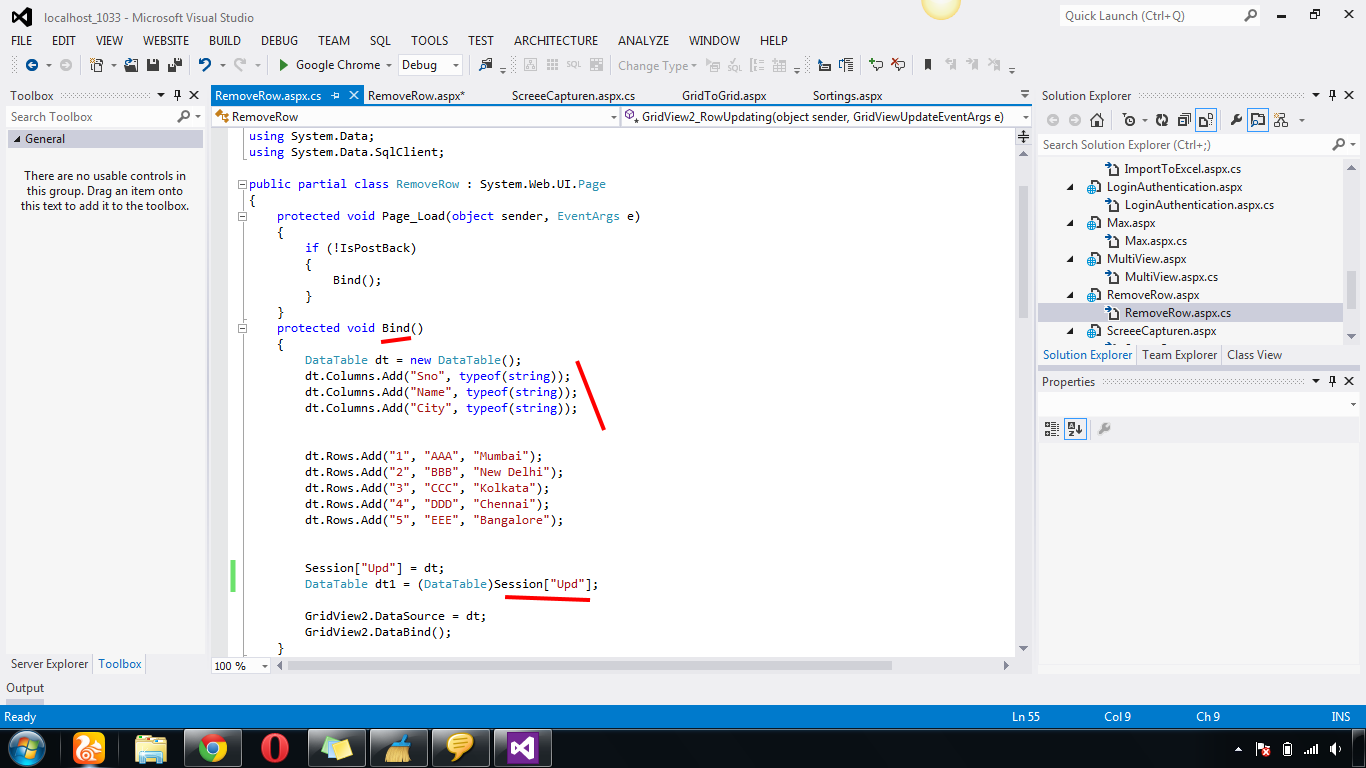The image size is (1366, 768).
Task: Collapse the MultiView.aspx tree node
Action: pos(1069,259)
